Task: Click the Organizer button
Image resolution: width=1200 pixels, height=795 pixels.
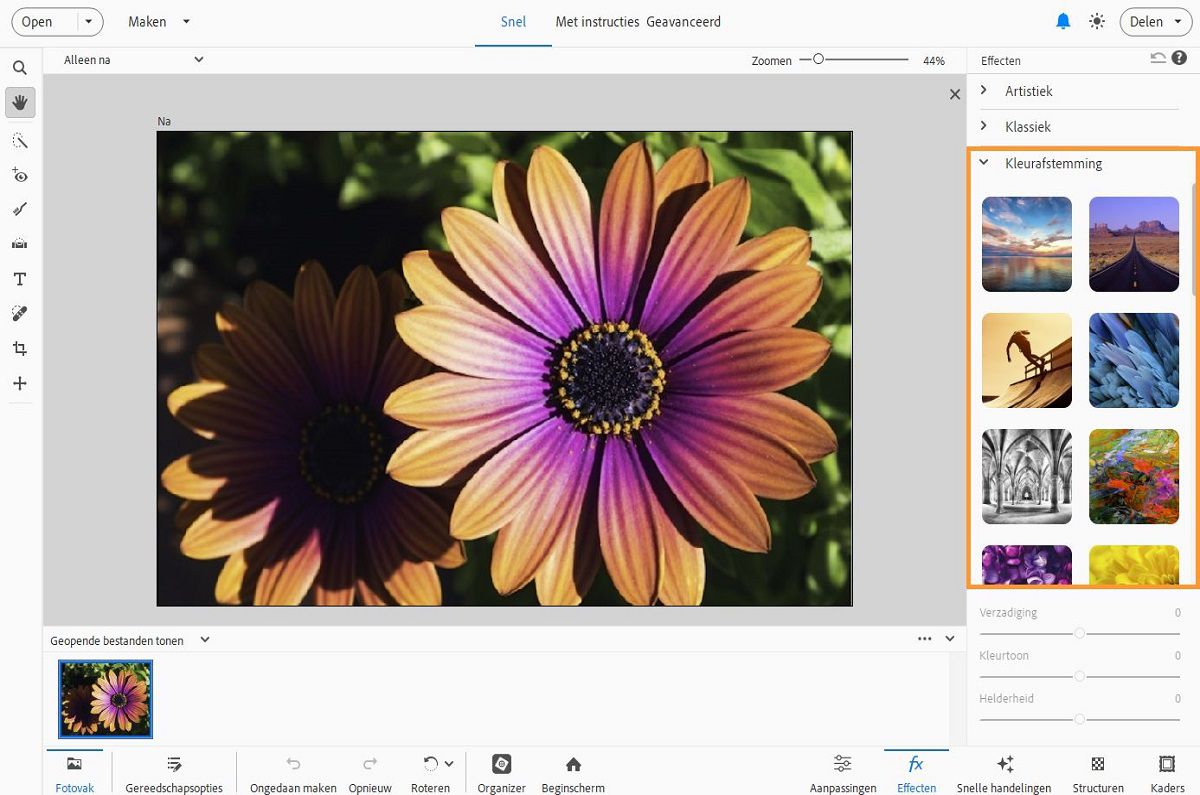Action: point(501,772)
